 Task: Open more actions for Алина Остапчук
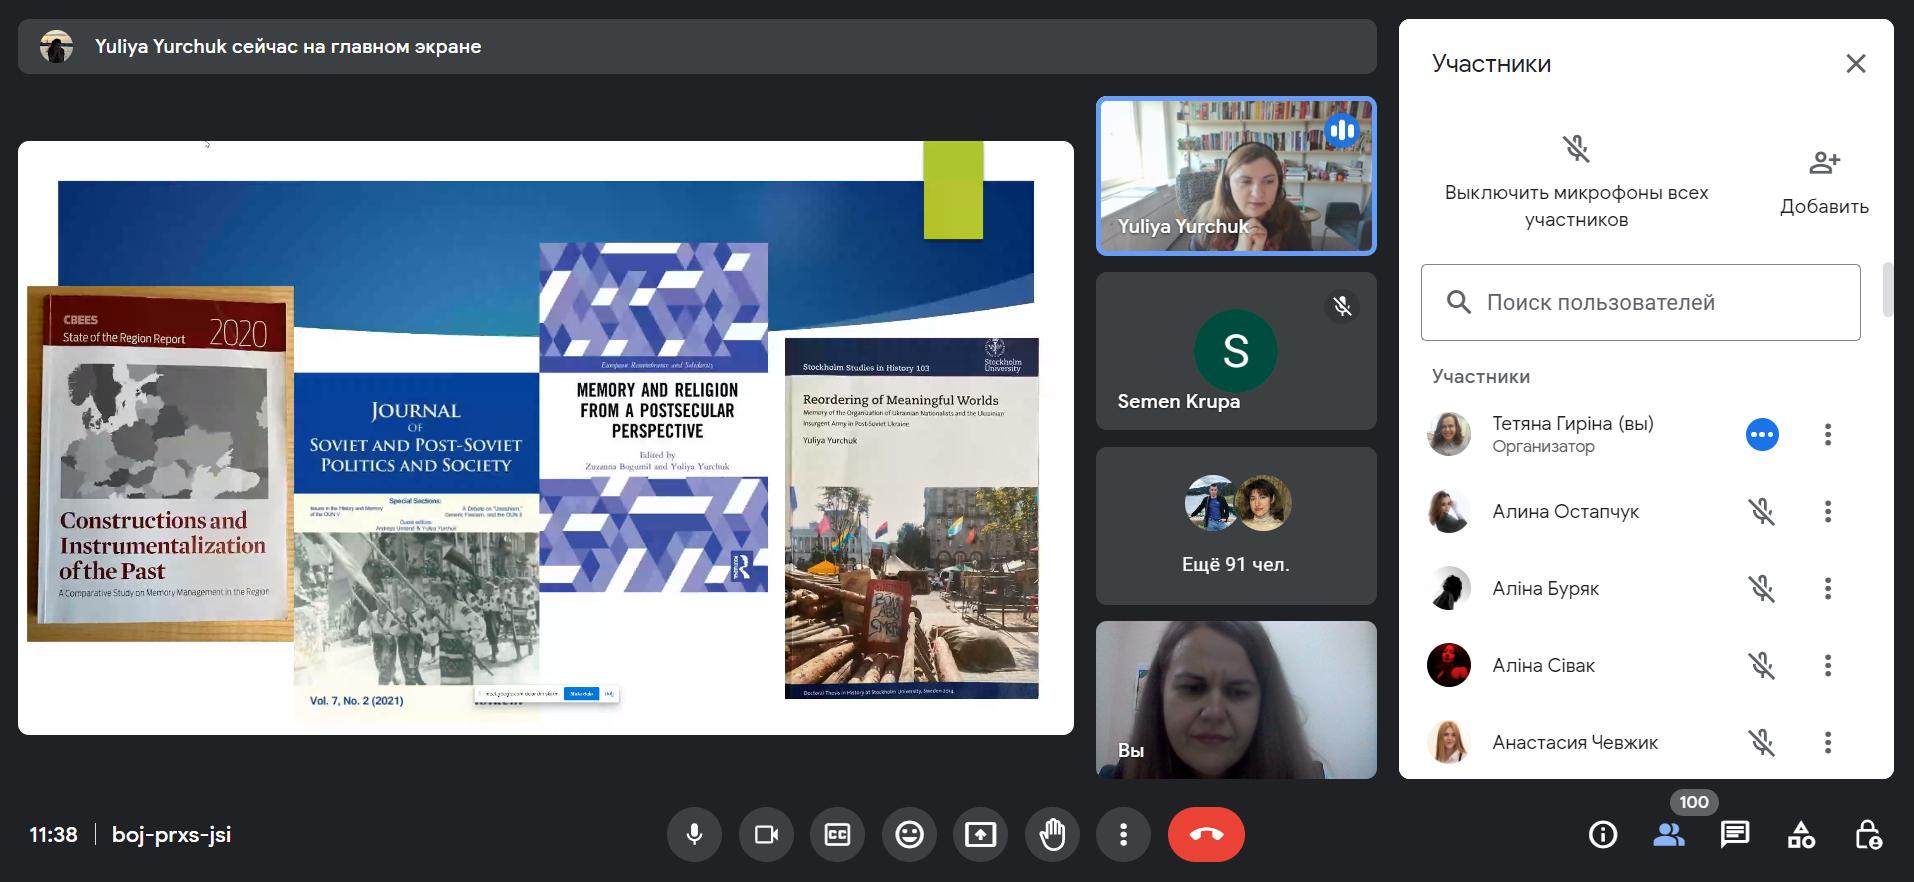1828,512
